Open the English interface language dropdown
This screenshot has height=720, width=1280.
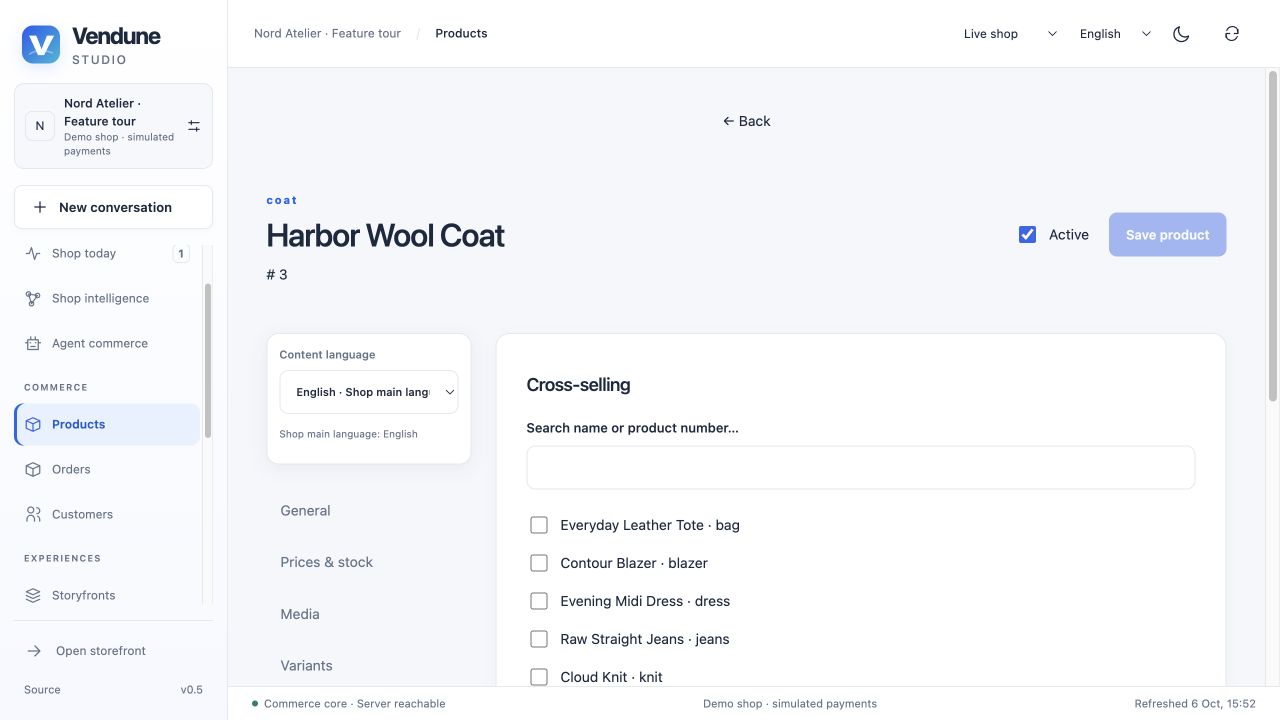[1115, 34]
